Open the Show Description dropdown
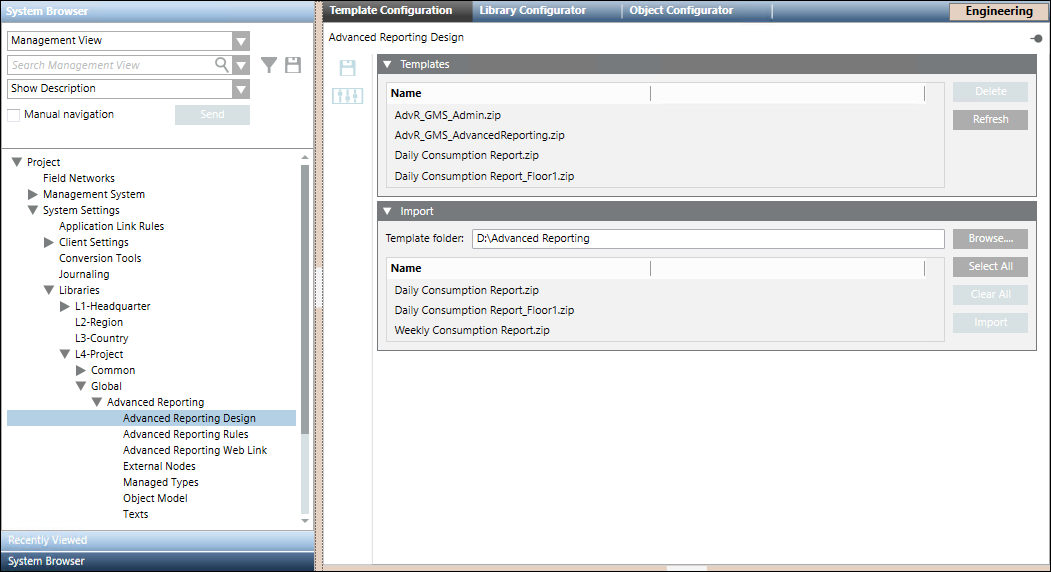The width and height of the screenshot is (1051, 572). (x=240, y=89)
